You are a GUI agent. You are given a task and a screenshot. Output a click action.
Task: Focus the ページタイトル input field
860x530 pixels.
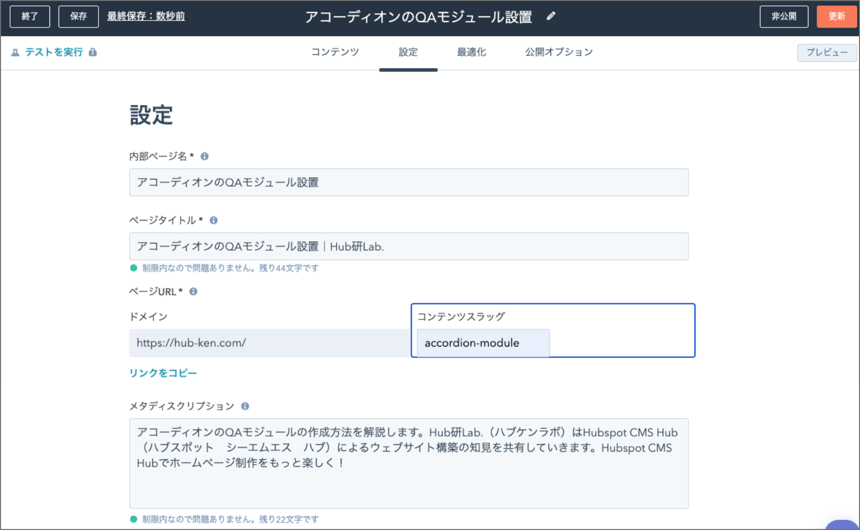pyautogui.click(x=409, y=246)
